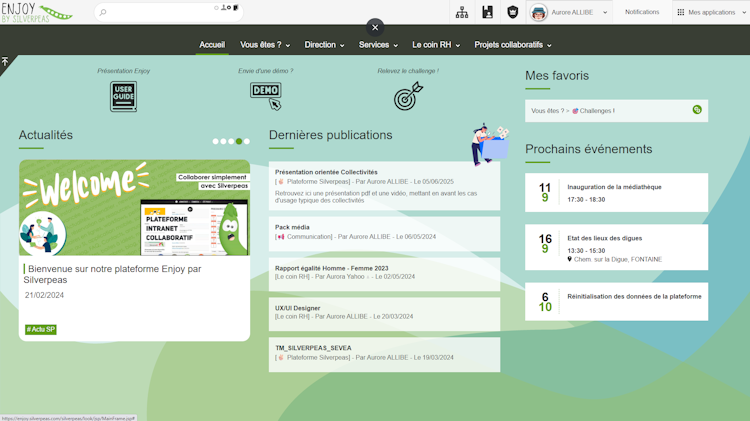Click the scroll-to-top arrow in the corner
The height and width of the screenshot is (421, 750).
coord(5,61)
